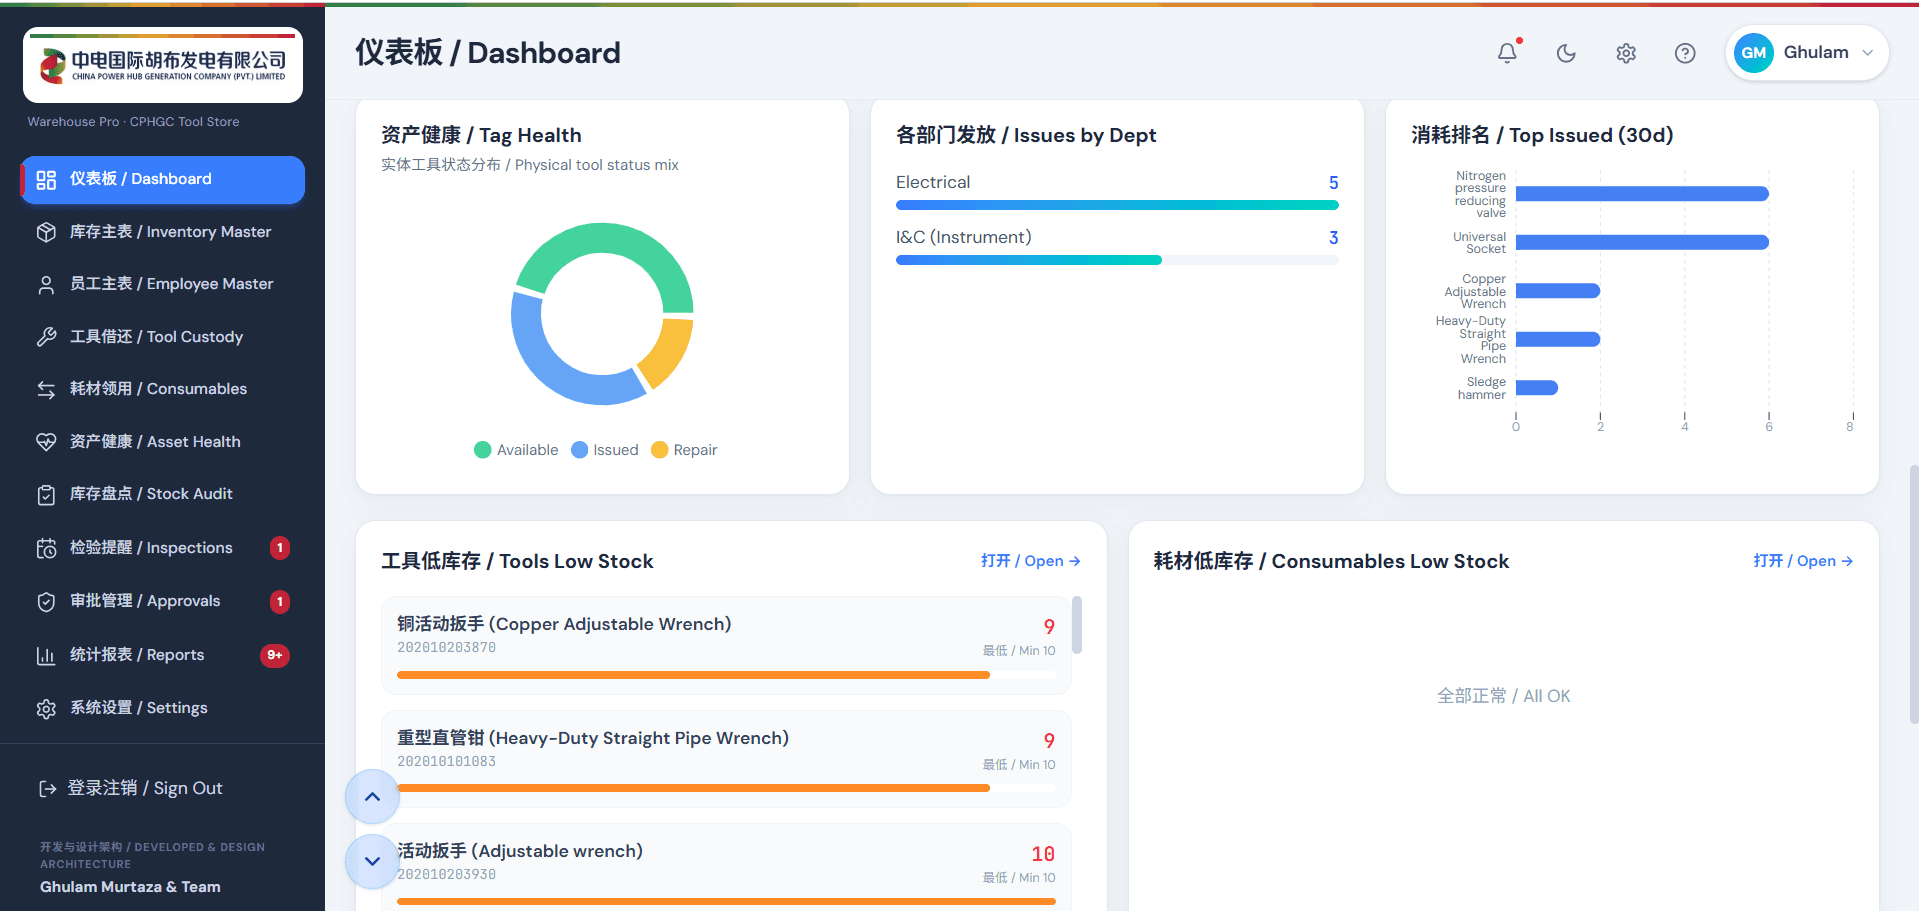
Task: Open 工具借还 / Tool Custody
Action: click(163, 337)
